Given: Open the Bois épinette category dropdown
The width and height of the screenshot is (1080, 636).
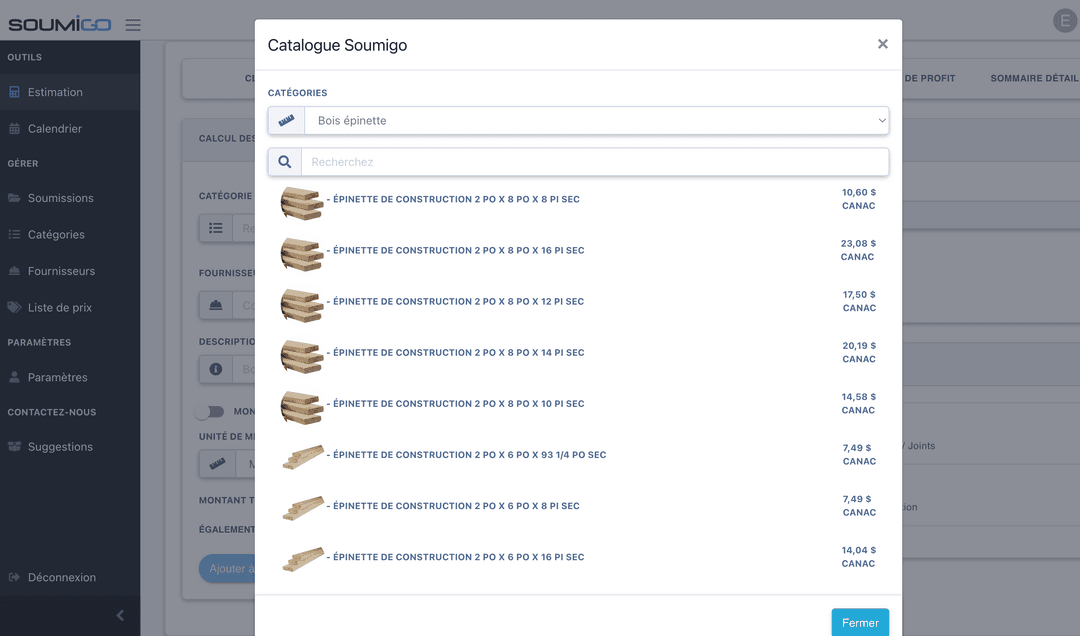Looking at the screenshot, I should 596,121.
